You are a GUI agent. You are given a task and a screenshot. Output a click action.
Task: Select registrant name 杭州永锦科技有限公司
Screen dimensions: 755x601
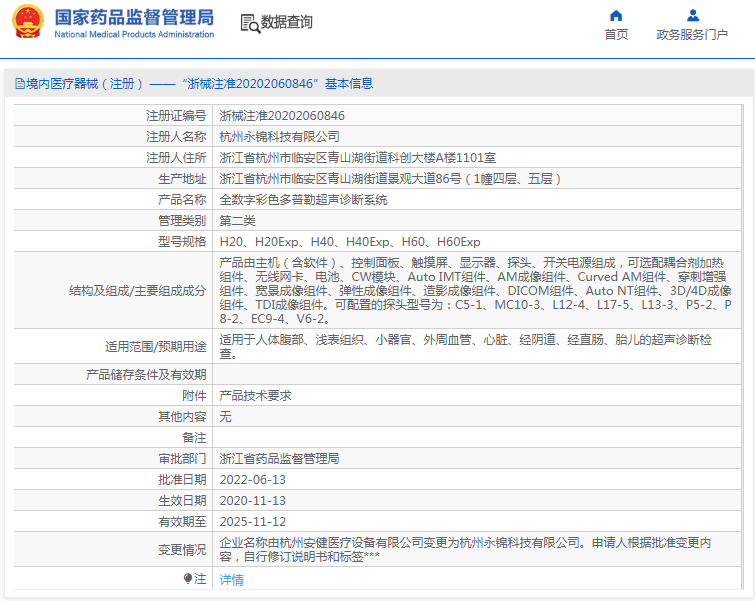pyautogui.click(x=279, y=137)
